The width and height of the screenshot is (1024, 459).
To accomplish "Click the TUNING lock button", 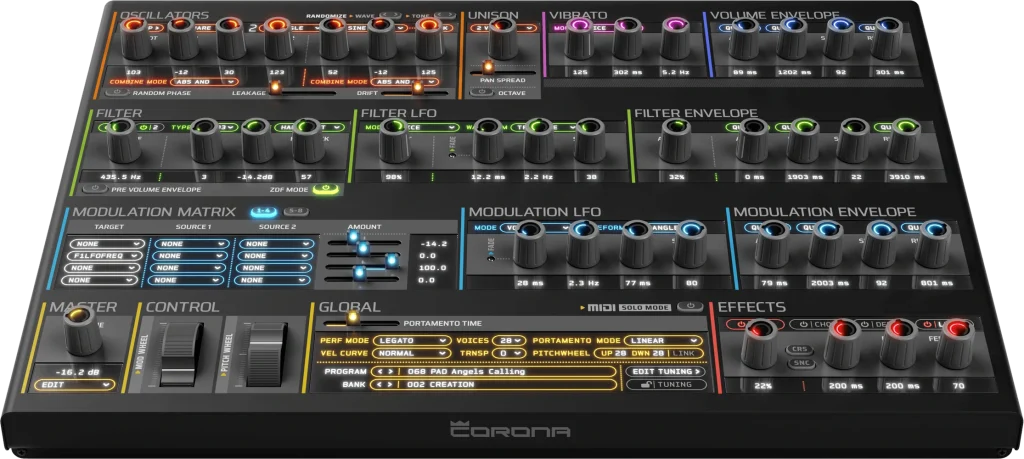I will tap(665, 385).
